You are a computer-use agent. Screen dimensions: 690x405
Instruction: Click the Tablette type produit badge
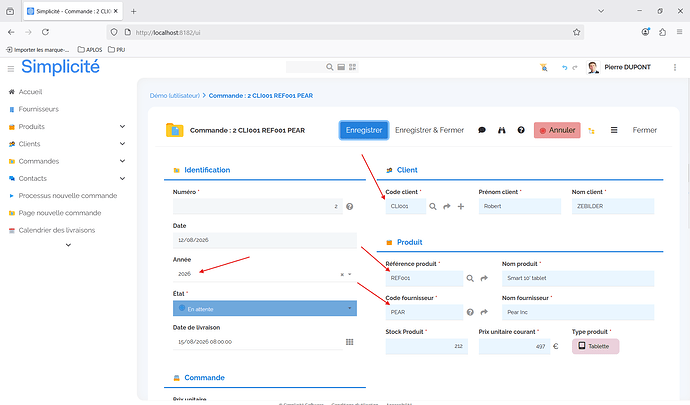[x=595, y=346]
